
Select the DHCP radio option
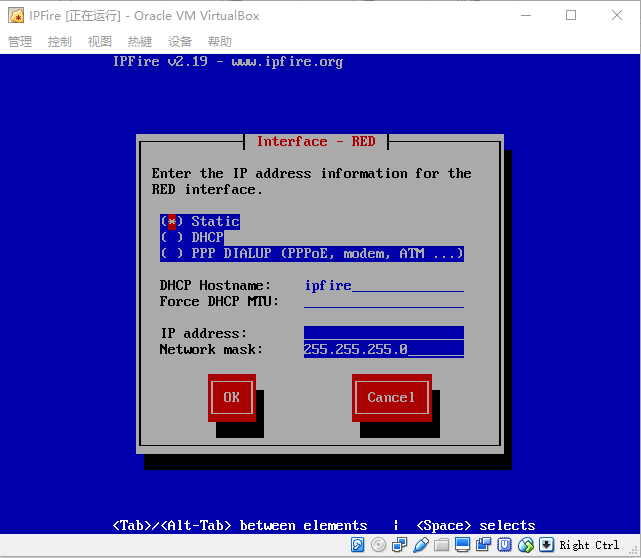pyautogui.click(x=192, y=238)
